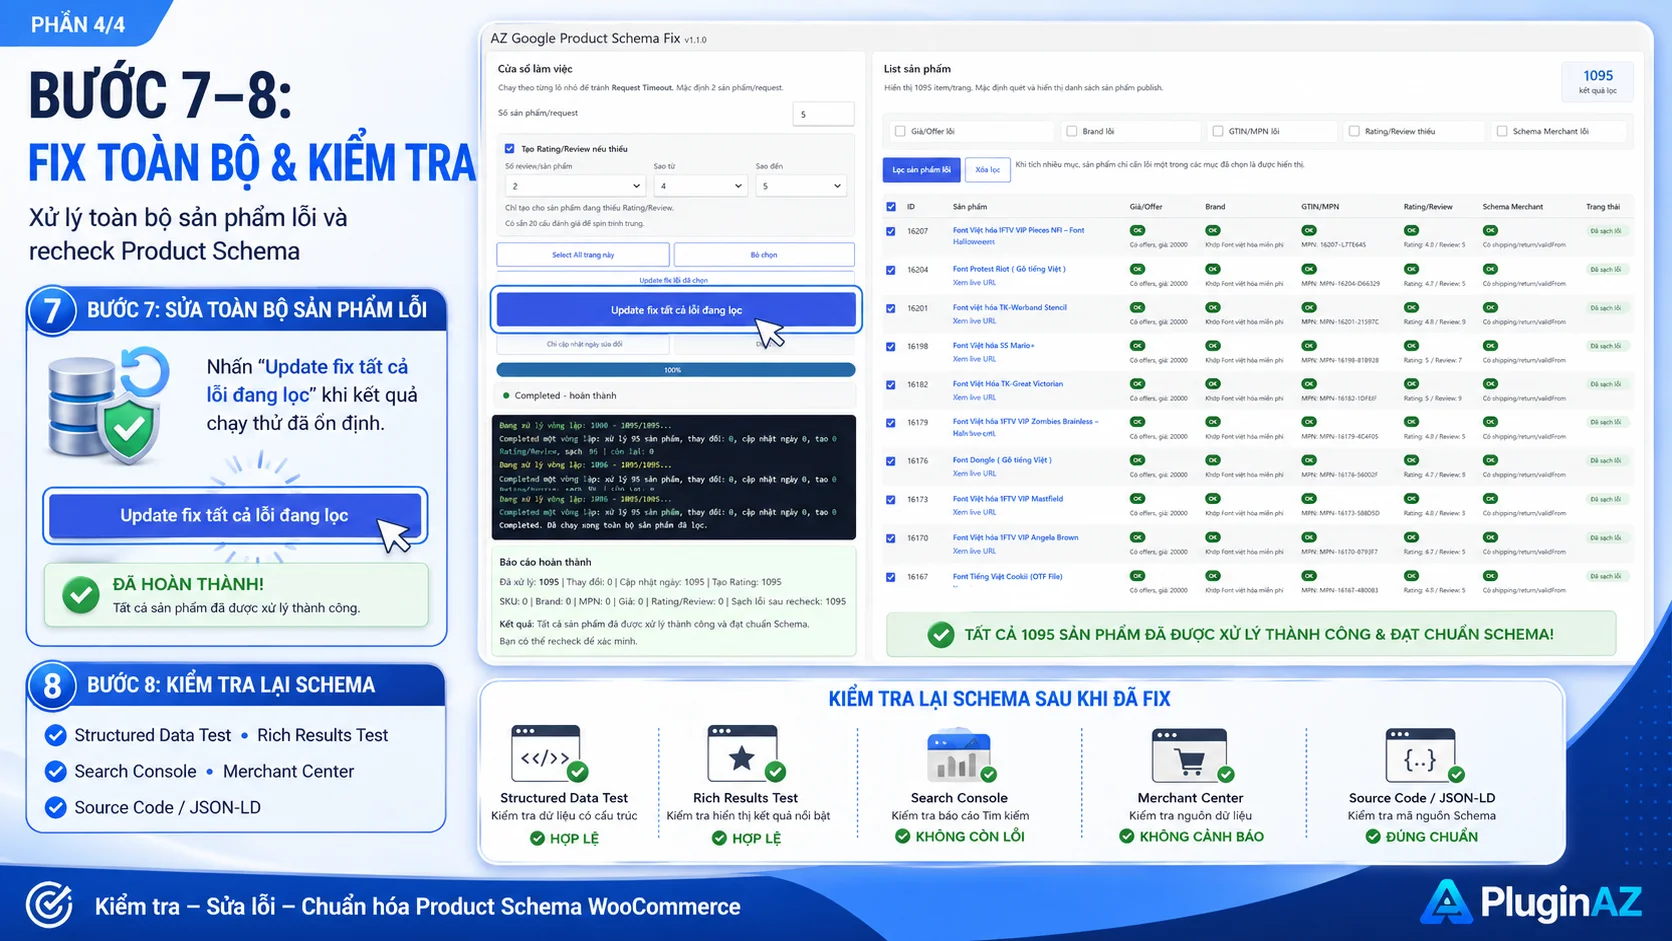Click the green check beside ĐÃ HOÀN THÀNH!

pyautogui.click(x=81, y=595)
